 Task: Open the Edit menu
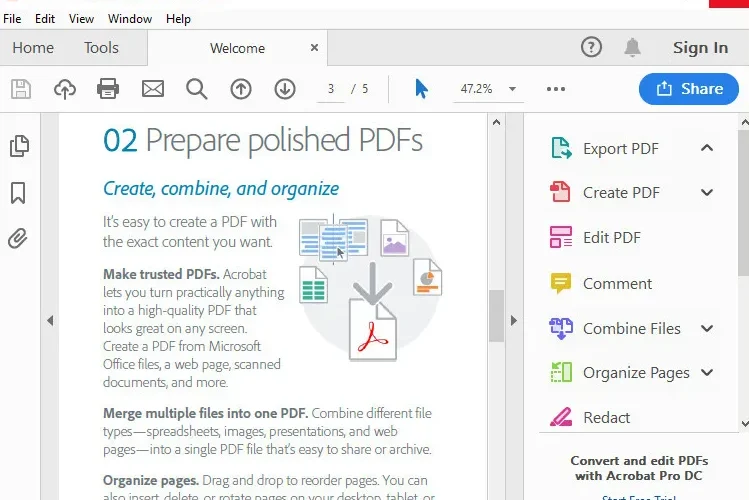point(45,19)
